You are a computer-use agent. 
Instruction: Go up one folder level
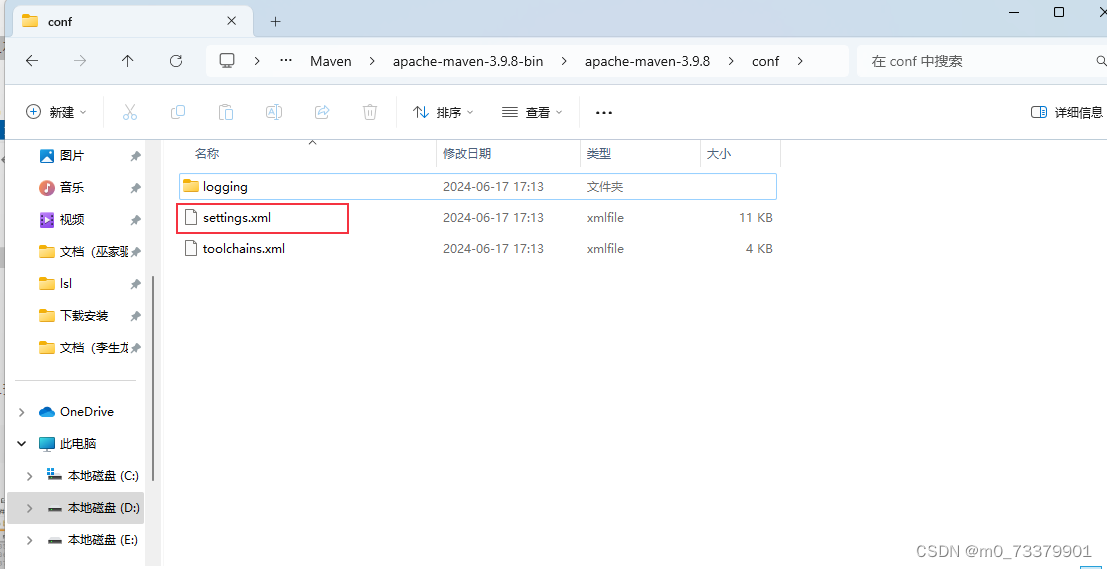click(128, 61)
